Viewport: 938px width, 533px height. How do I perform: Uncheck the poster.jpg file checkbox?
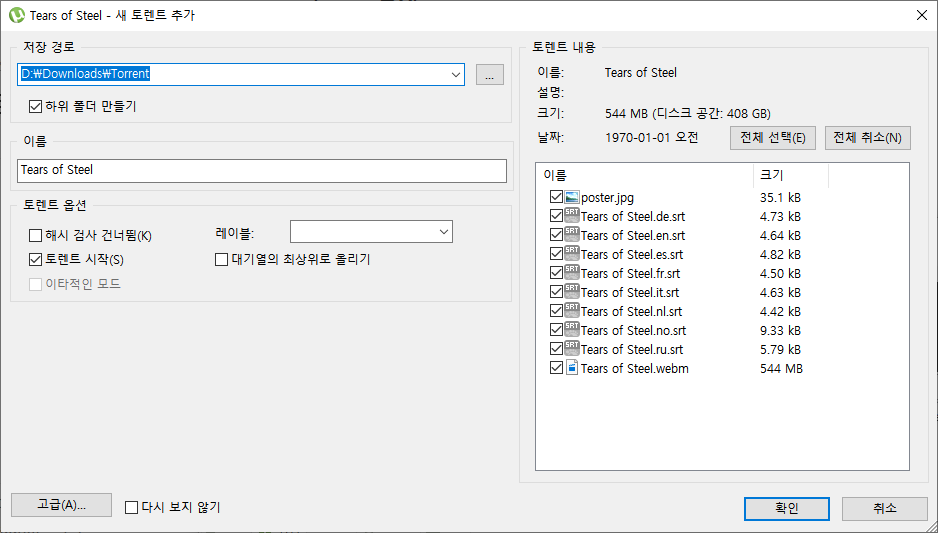coord(556,197)
